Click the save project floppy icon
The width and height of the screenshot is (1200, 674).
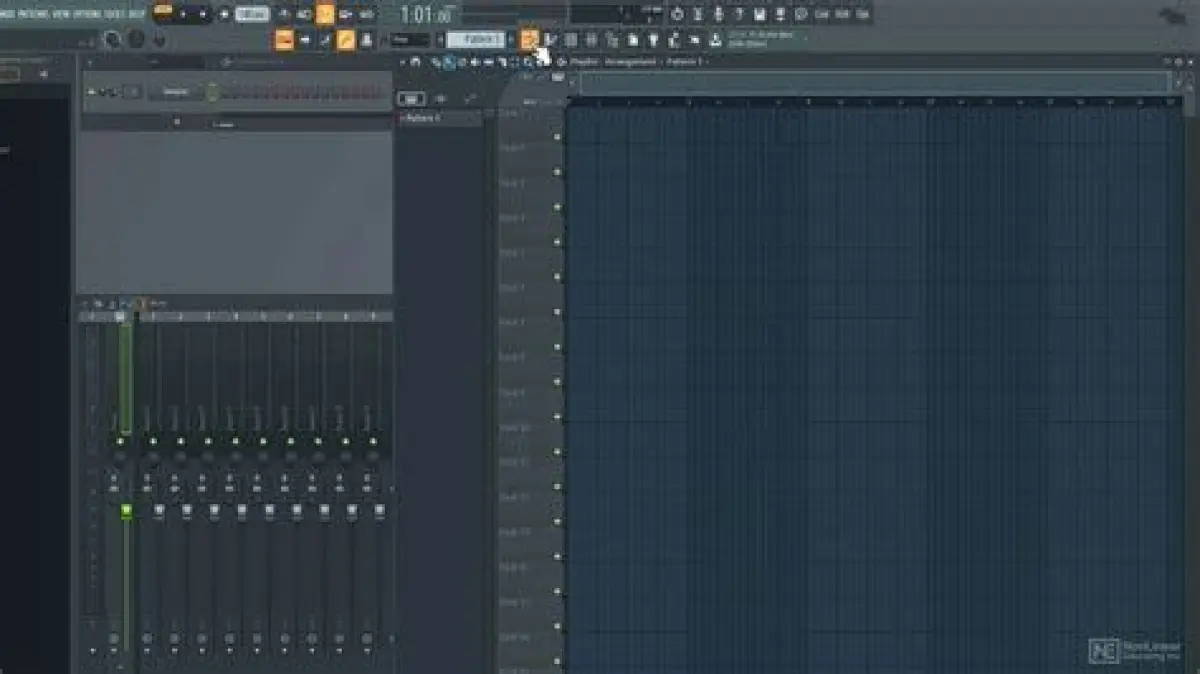tap(760, 14)
